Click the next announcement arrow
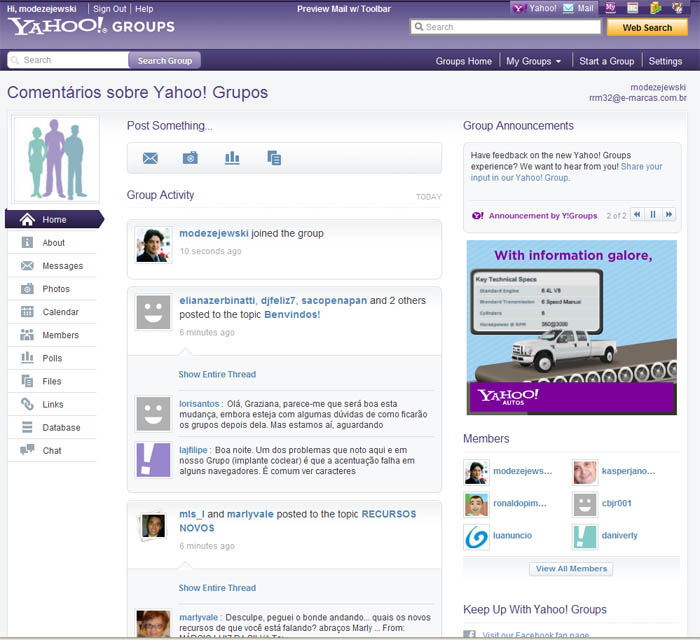This screenshot has width=700, height=640. 669,215
